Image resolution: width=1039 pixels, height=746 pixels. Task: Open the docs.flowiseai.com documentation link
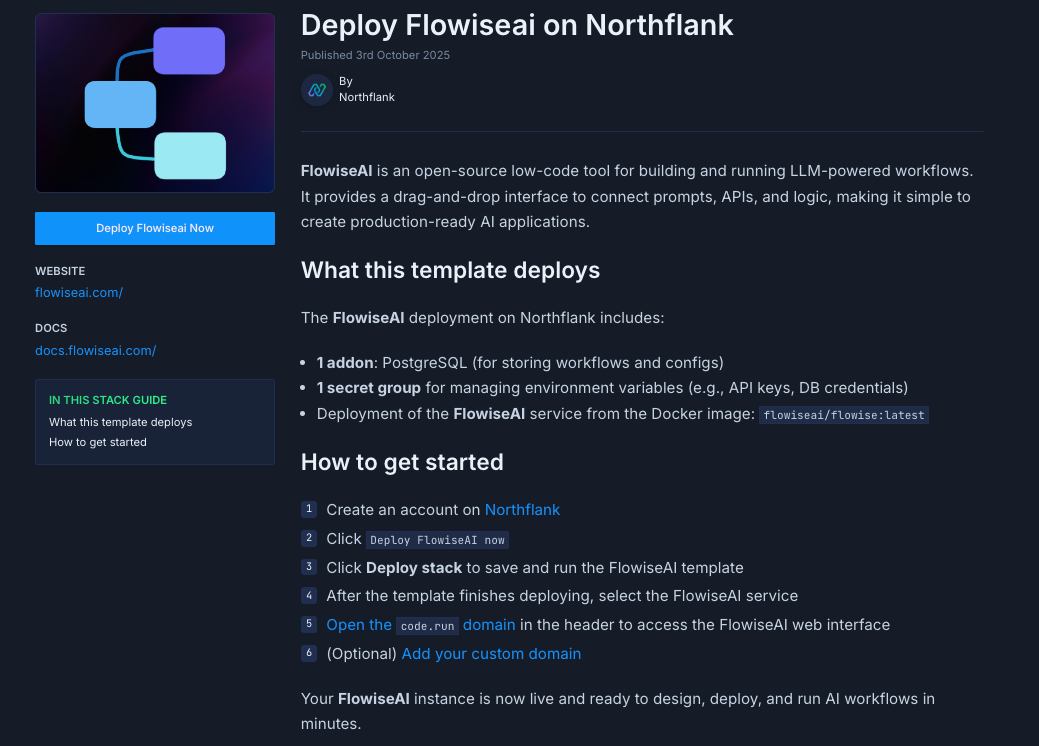coord(95,350)
